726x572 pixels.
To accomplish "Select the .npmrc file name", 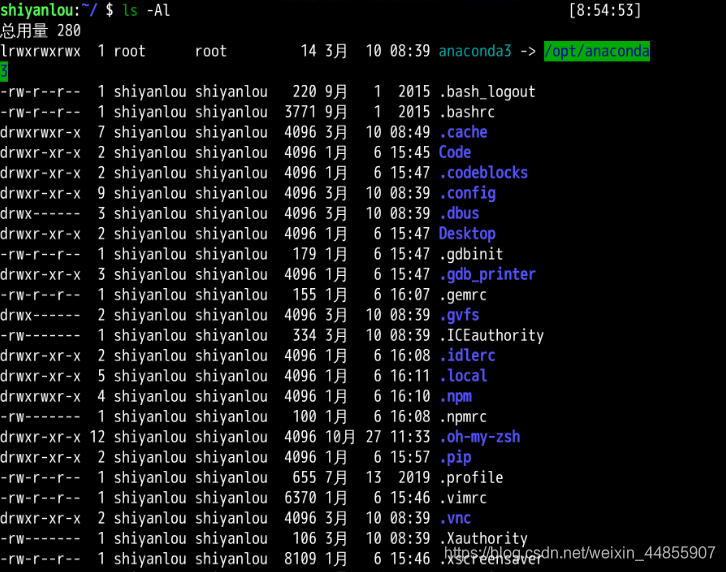I will (463, 417).
